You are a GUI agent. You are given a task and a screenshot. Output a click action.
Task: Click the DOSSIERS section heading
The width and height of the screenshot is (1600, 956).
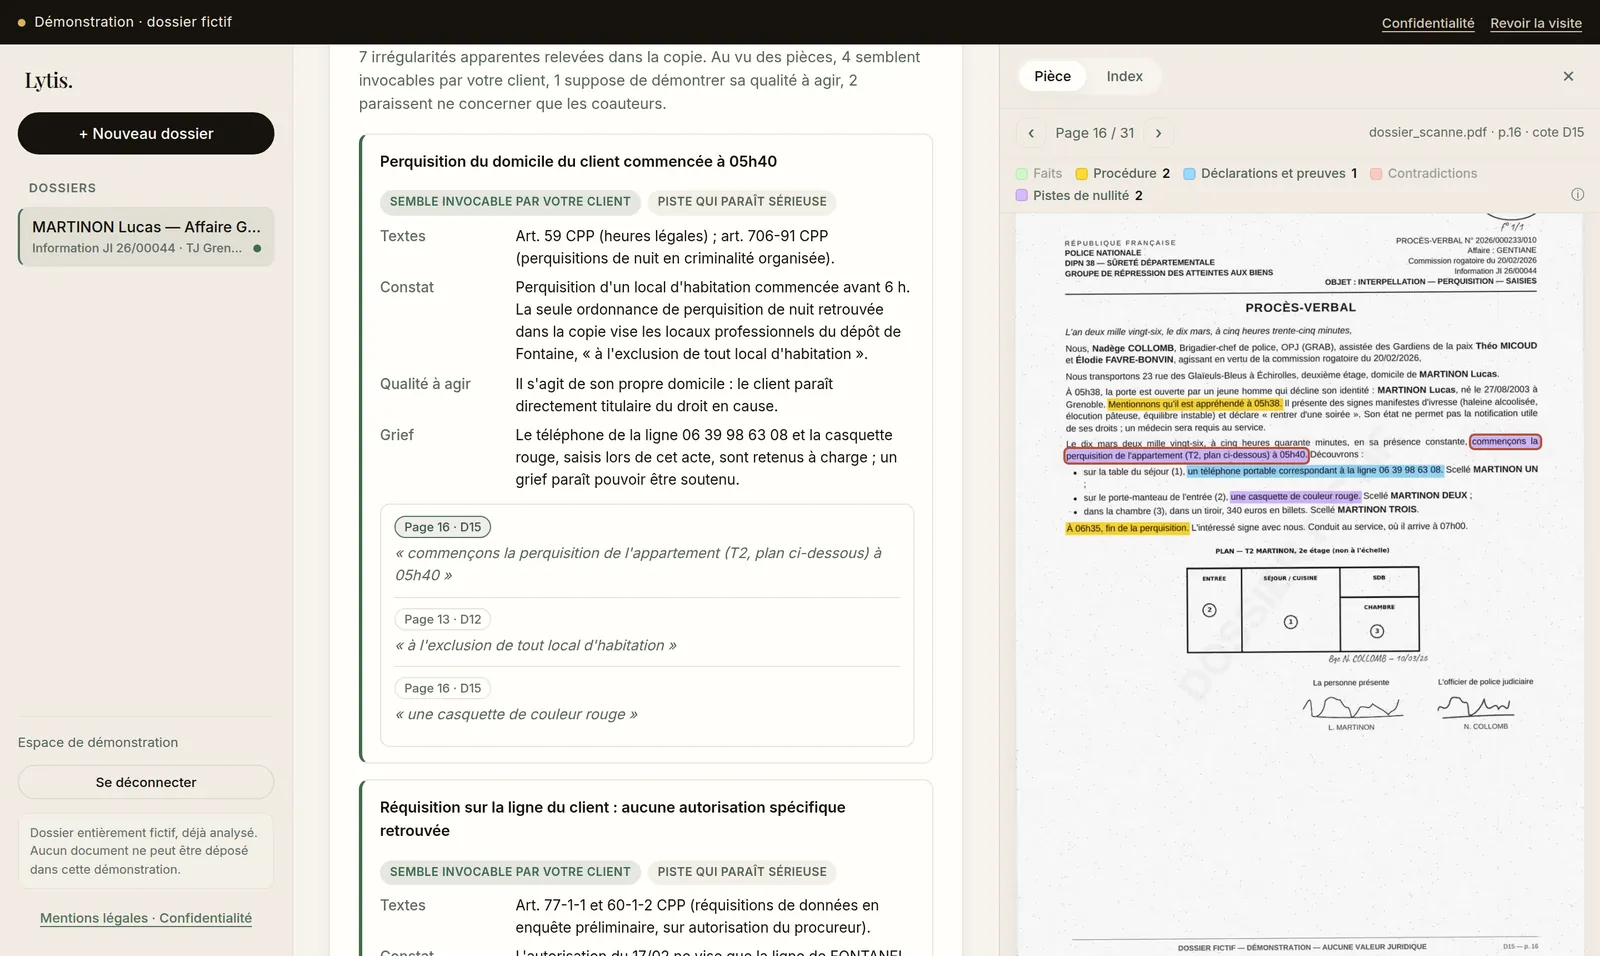click(x=62, y=188)
